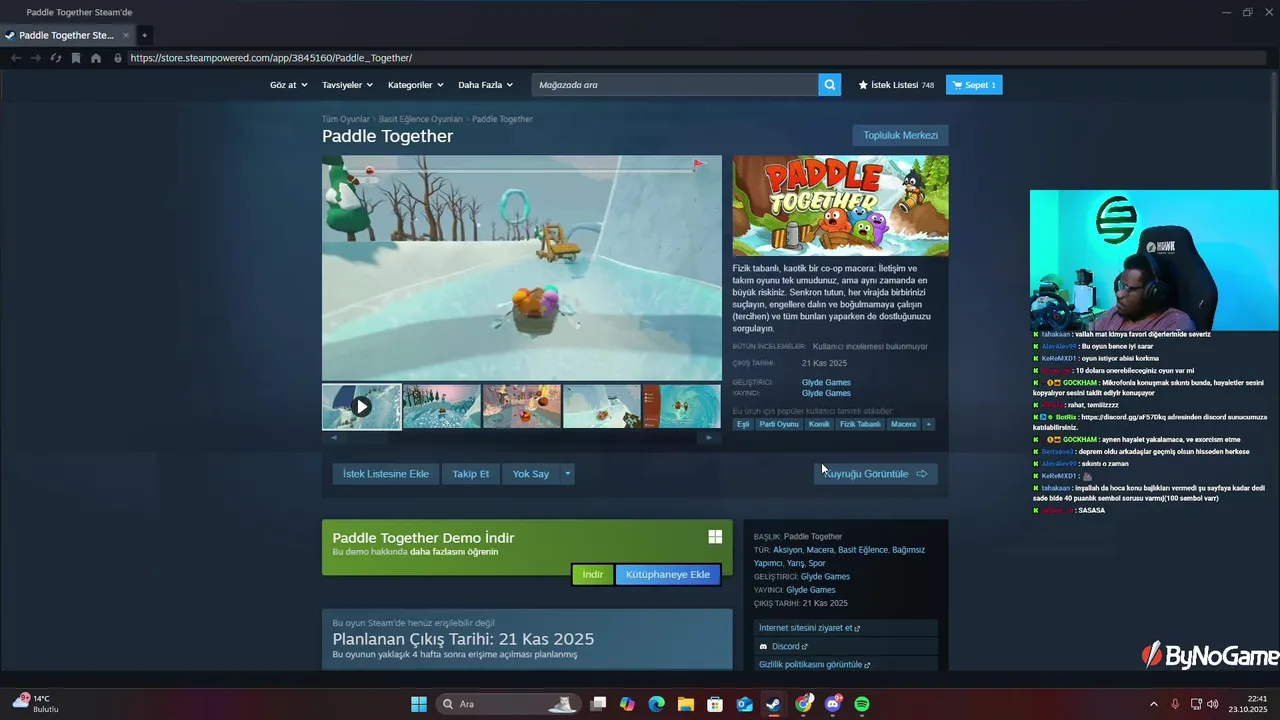Open İnternet sitesini ziyaret et link

(846, 628)
